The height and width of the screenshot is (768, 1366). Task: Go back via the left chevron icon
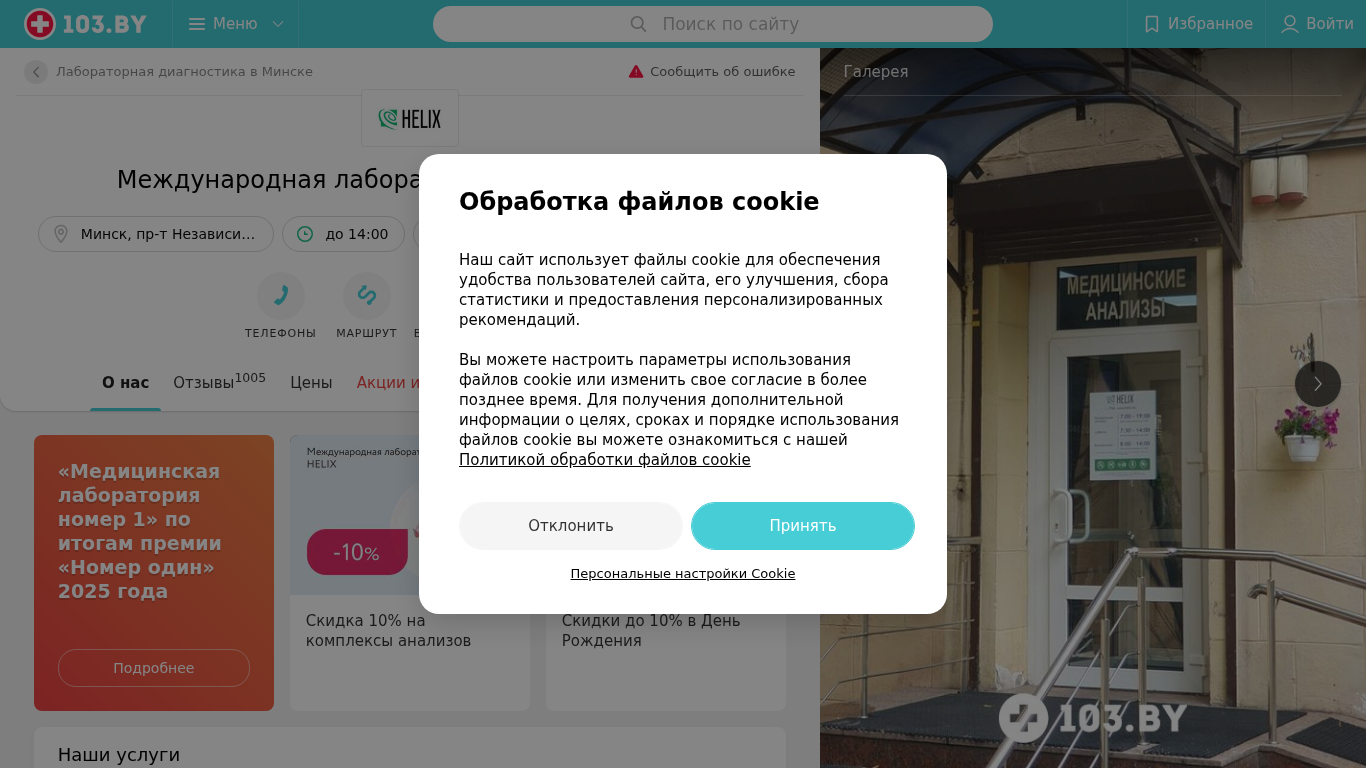[x=36, y=72]
